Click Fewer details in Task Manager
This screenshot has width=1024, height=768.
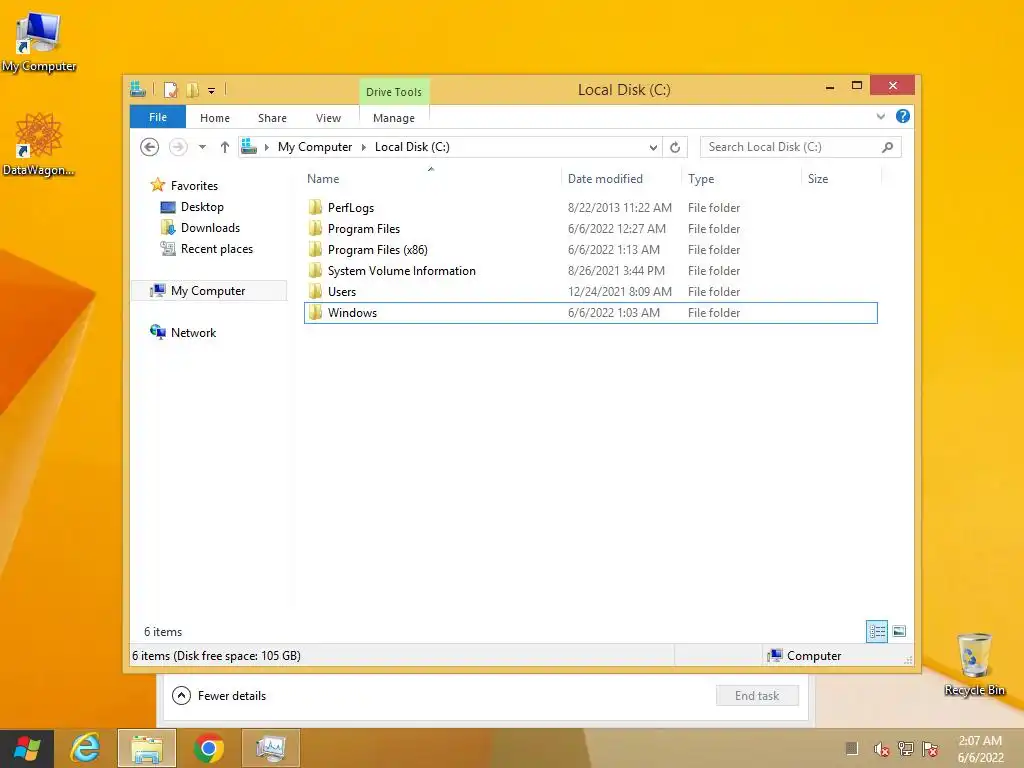tap(219, 696)
